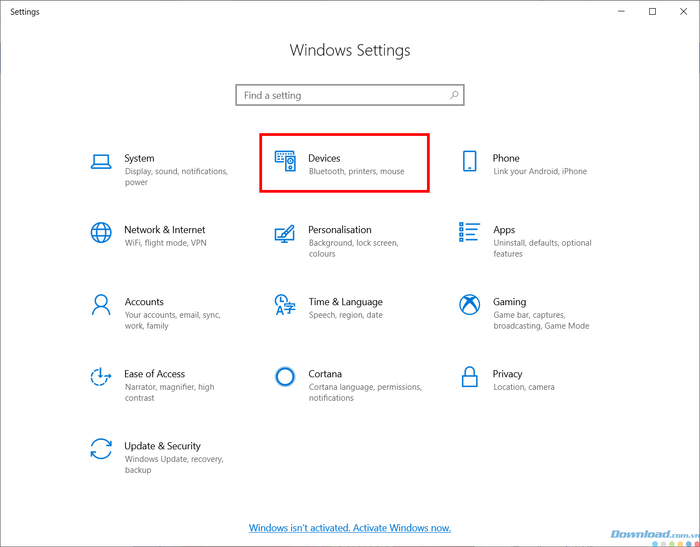The image size is (700, 547).
Task: Click the Apps list icon
Action: [x=469, y=232]
